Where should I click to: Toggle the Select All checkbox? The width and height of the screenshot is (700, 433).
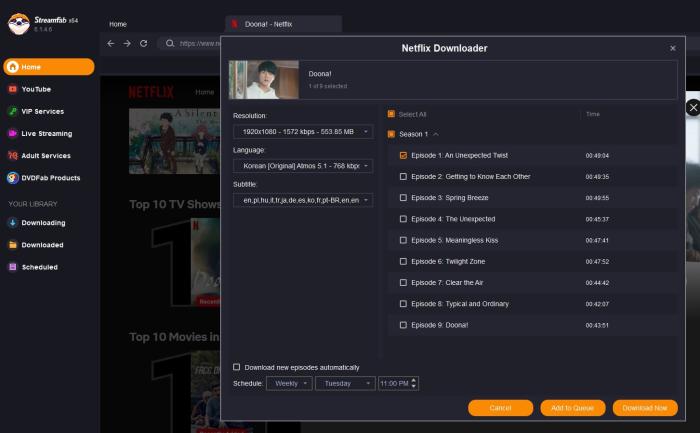coord(391,114)
